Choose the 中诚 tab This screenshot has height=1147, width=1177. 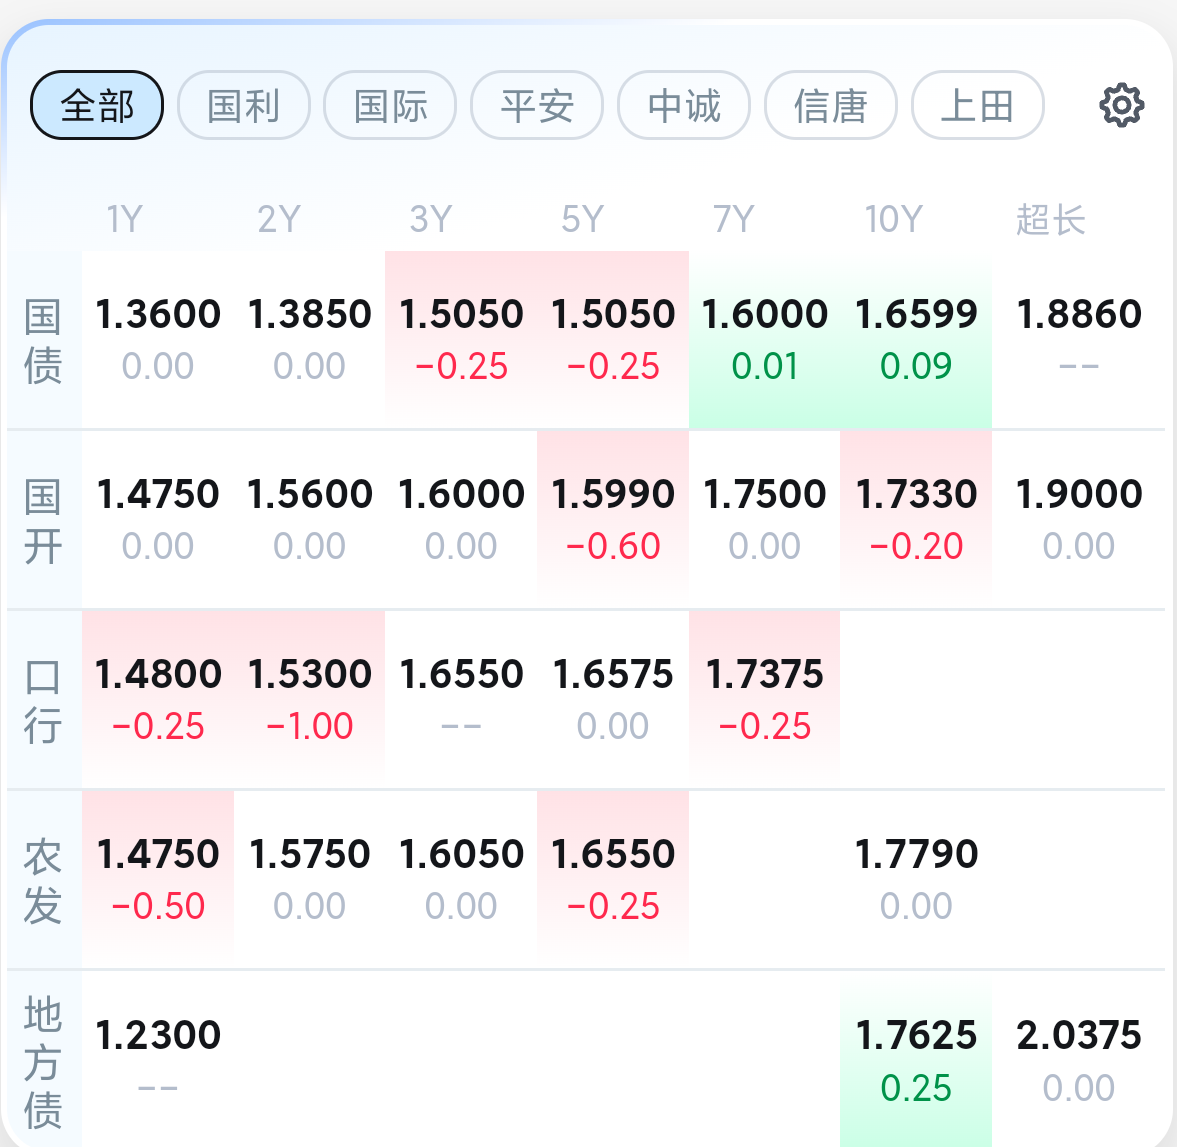coord(684,105)
